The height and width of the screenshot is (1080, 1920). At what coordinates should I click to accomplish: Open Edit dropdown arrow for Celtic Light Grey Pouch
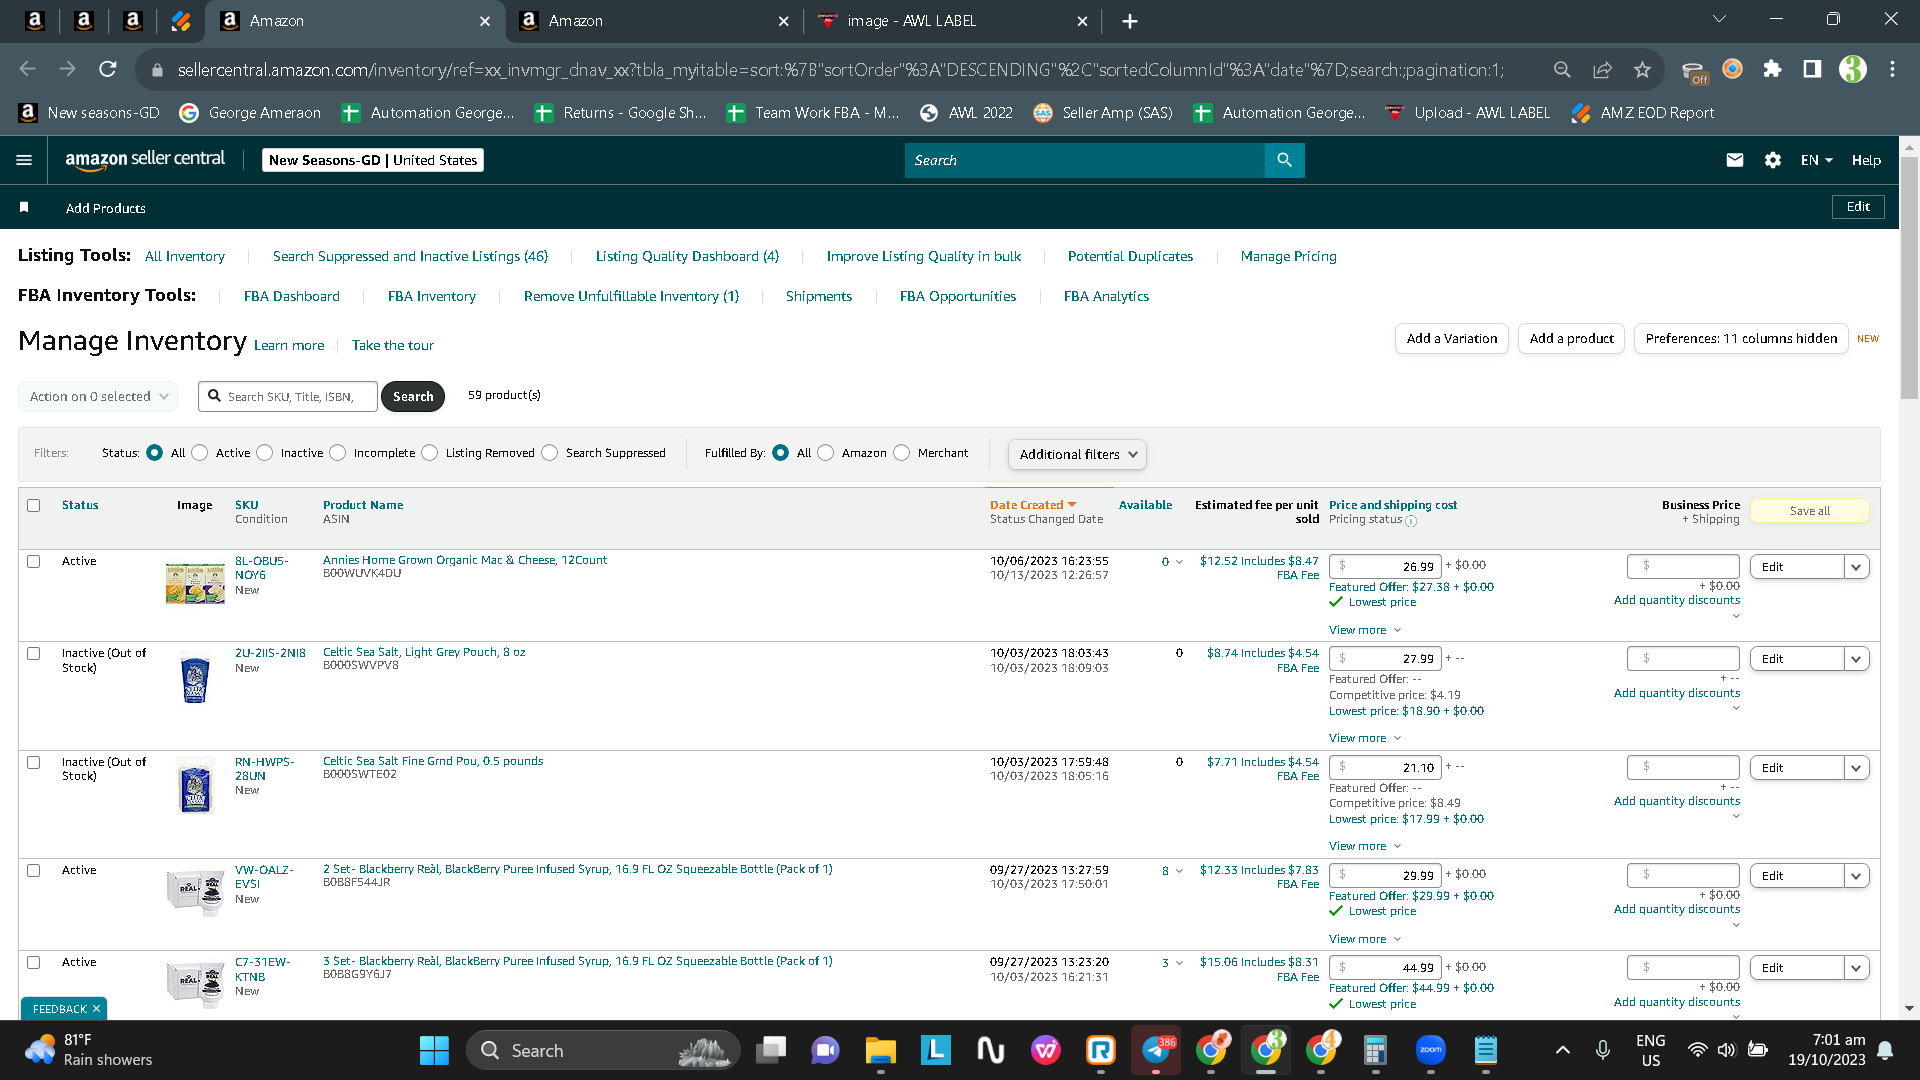click(x=1857, y=659)
